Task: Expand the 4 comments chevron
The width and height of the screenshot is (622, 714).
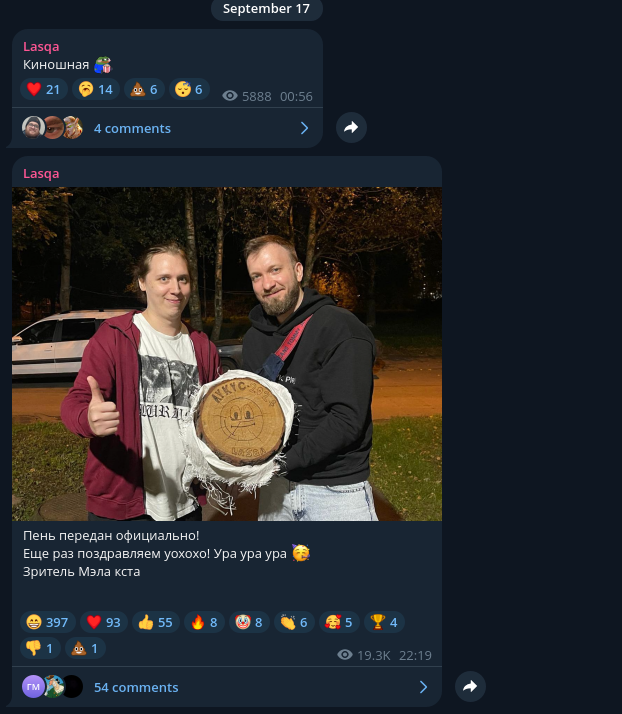Action: (304, 128)
